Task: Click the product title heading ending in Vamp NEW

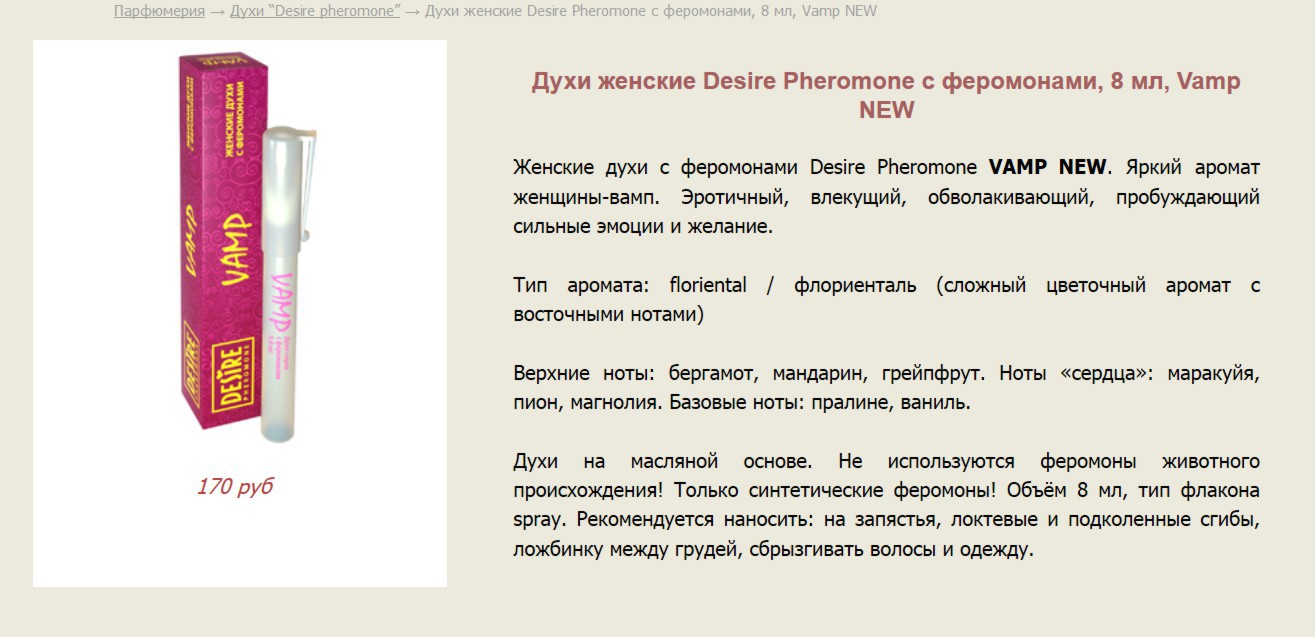Action: coord(886,95)
